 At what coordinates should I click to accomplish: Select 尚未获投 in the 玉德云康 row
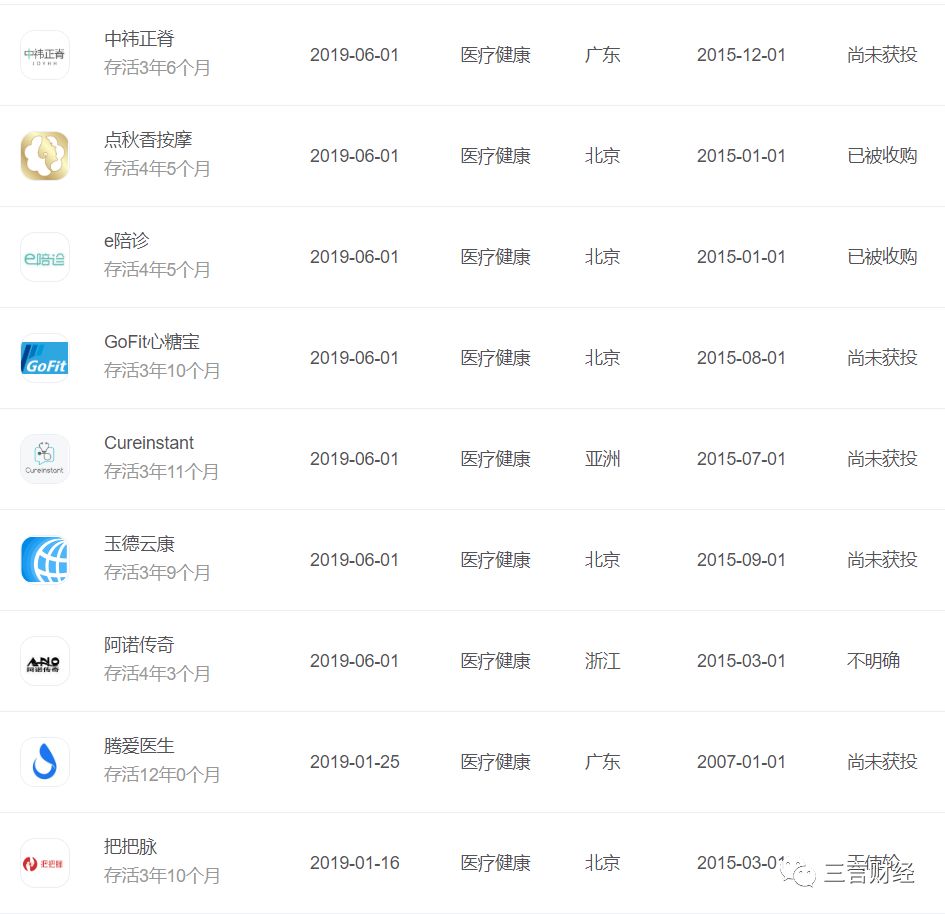[882, 560]
